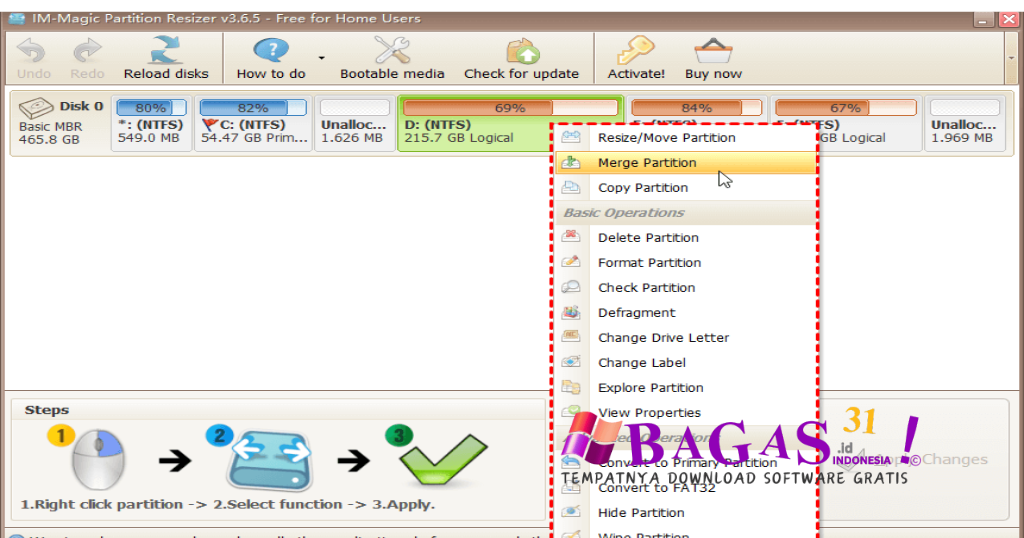Choose Delete Partition from context menu
The height and width of the screenshot is (538, 1024).
coord(686,238)
